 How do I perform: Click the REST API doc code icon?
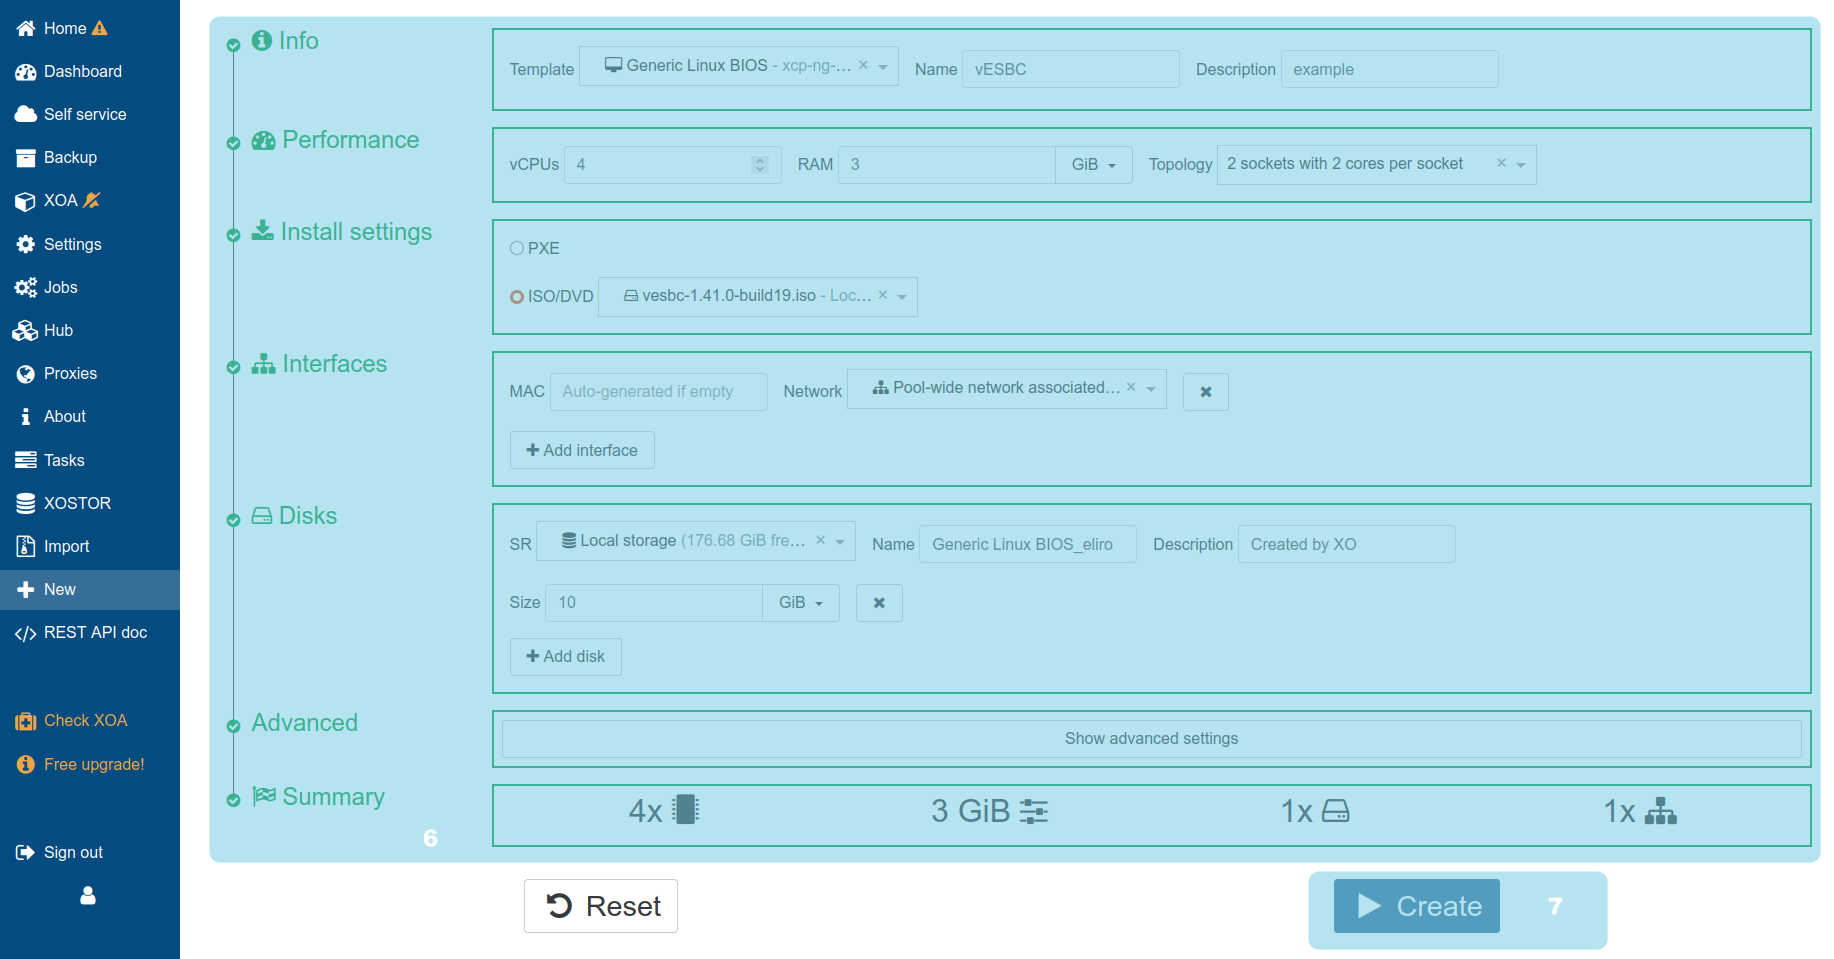pos(26,633)
